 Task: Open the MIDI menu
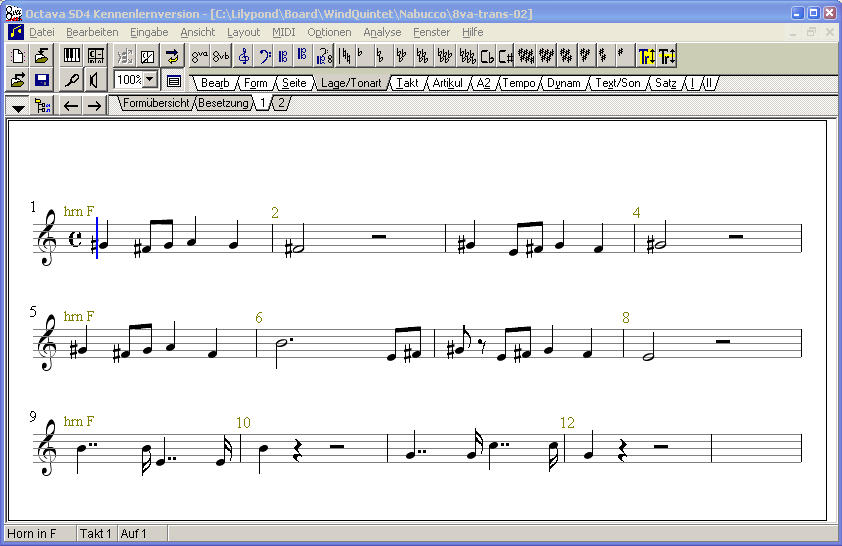pyautogui.click(x=283, y=32)
